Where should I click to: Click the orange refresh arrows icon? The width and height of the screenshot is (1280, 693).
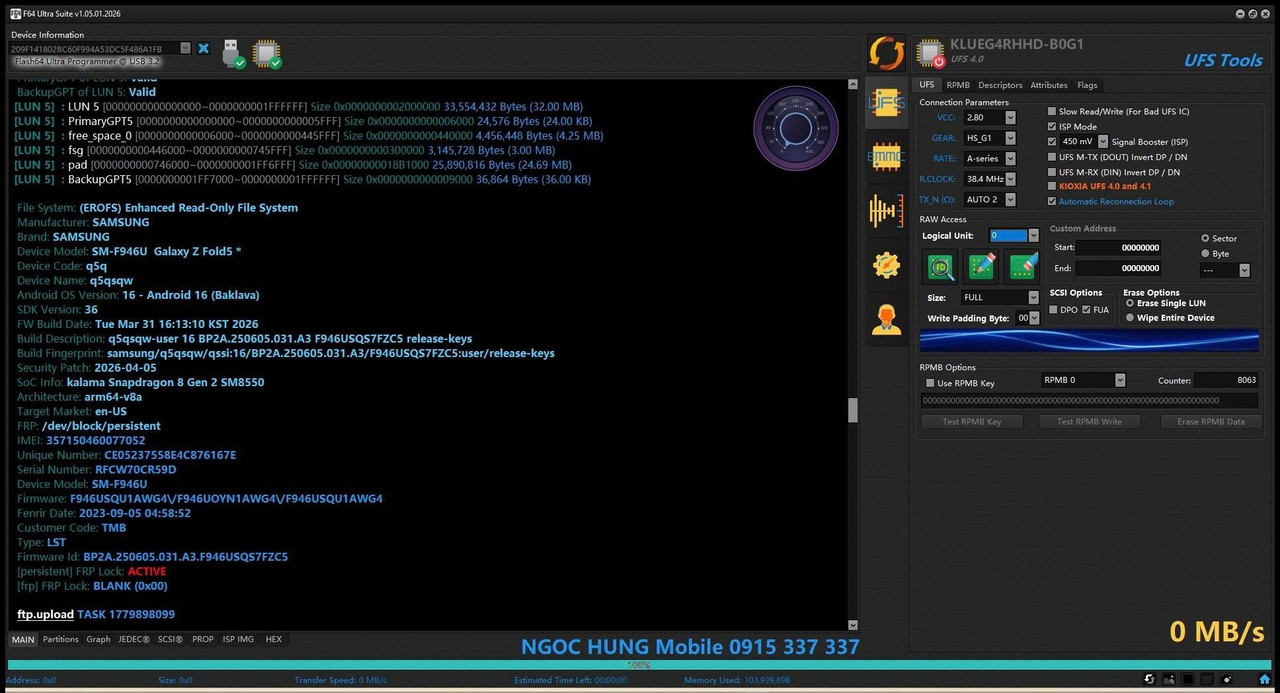pyautogui.click(x=886, y=53)
